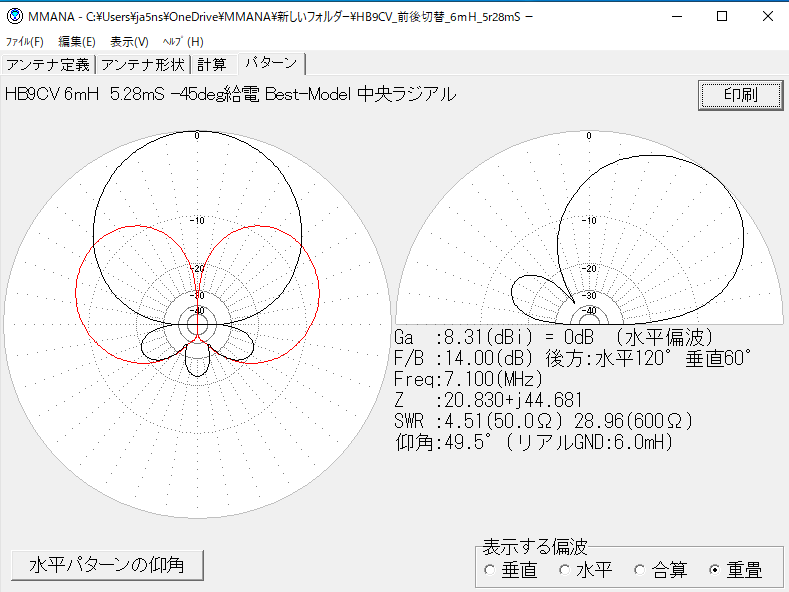789x592 pixels.
Task: Click the 仰角:49.5° elevation readout
Action: coord(534,442)
